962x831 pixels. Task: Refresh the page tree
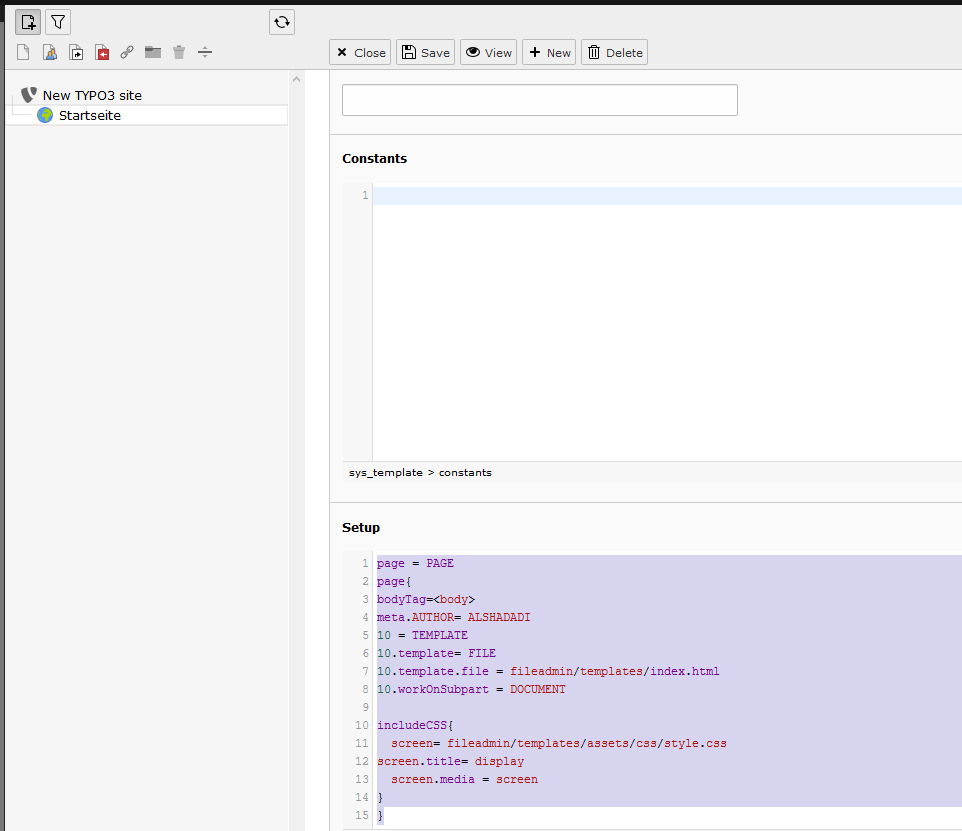(282, 23)
